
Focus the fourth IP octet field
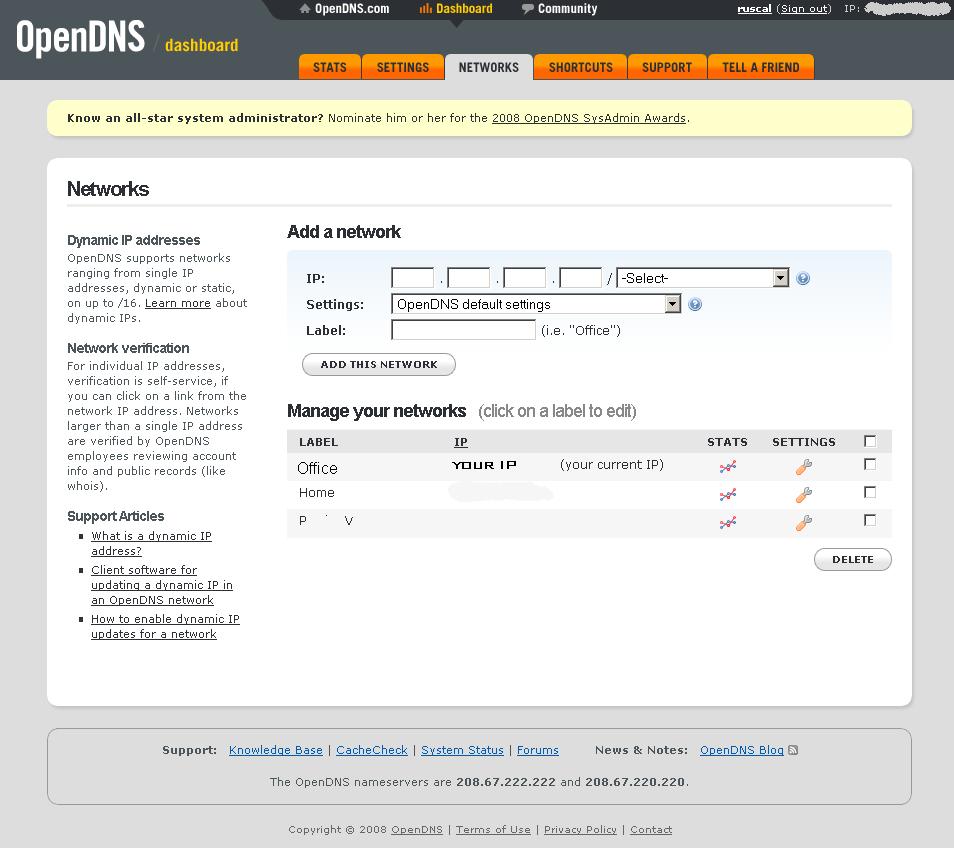580,278
